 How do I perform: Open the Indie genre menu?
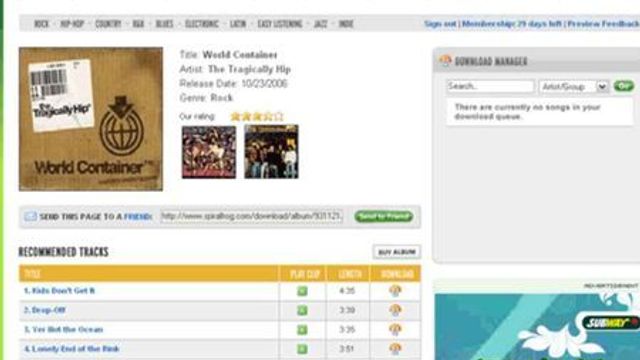346,24
